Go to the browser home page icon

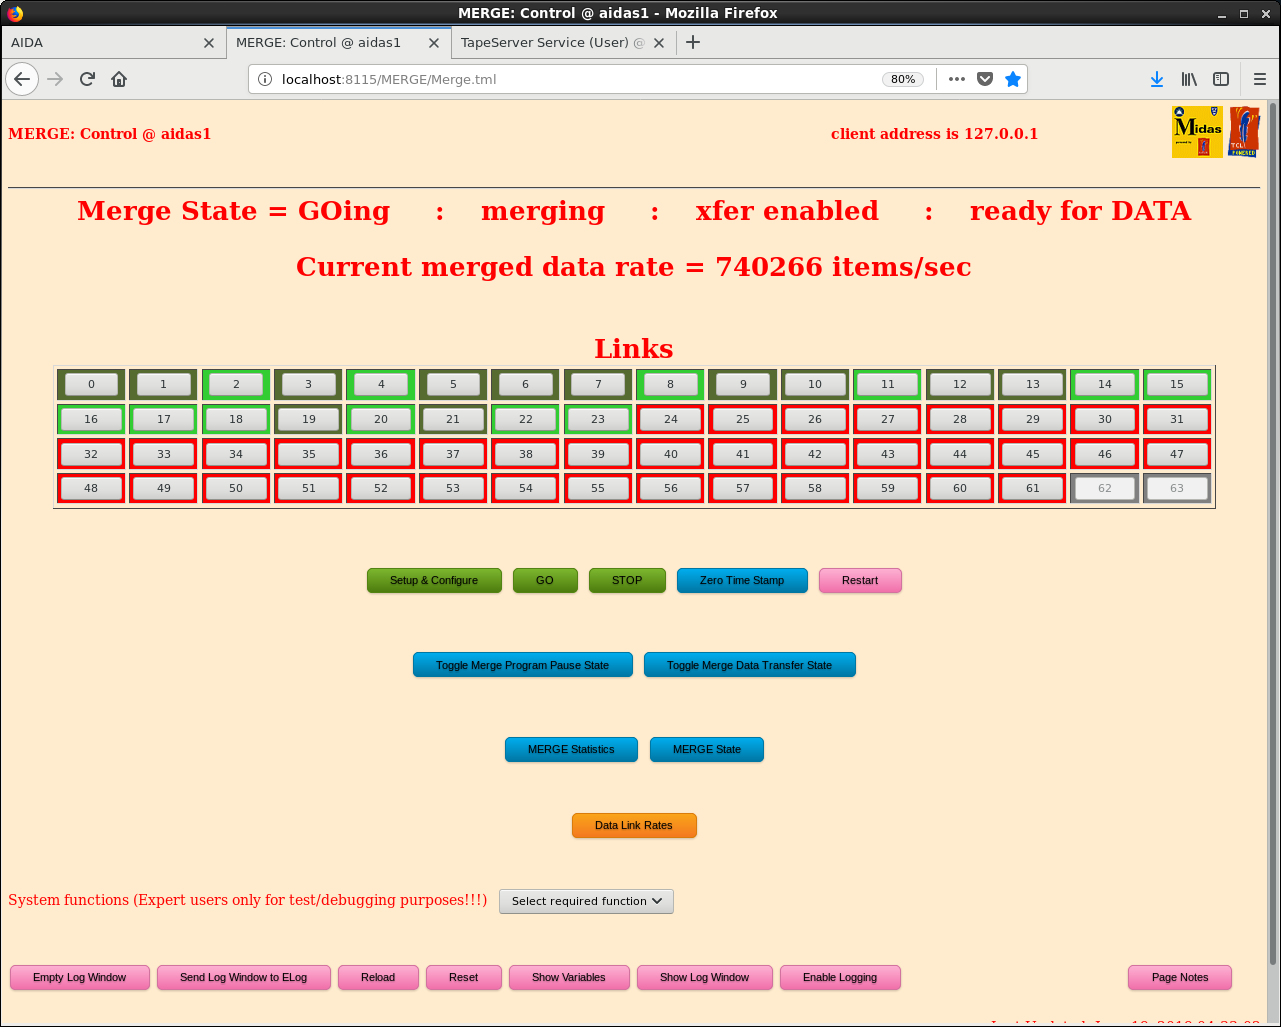(119, 79)
